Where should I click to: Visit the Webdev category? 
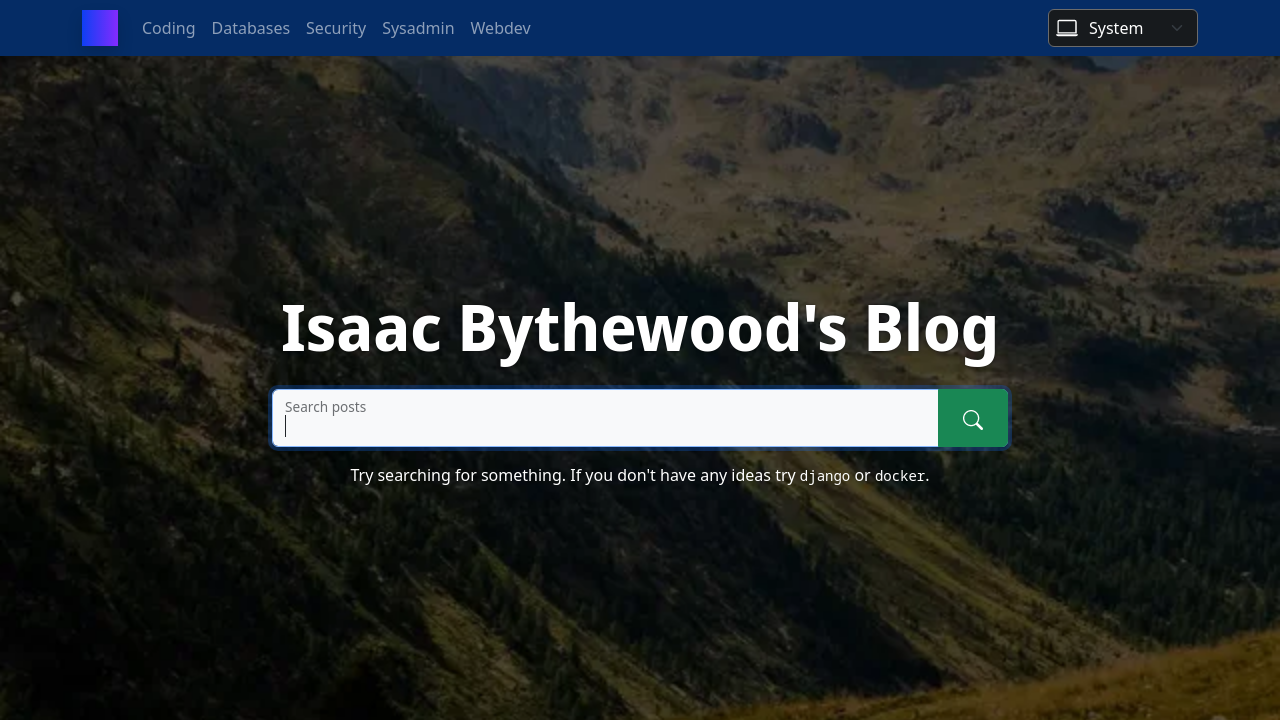click(x=500, y=28)
